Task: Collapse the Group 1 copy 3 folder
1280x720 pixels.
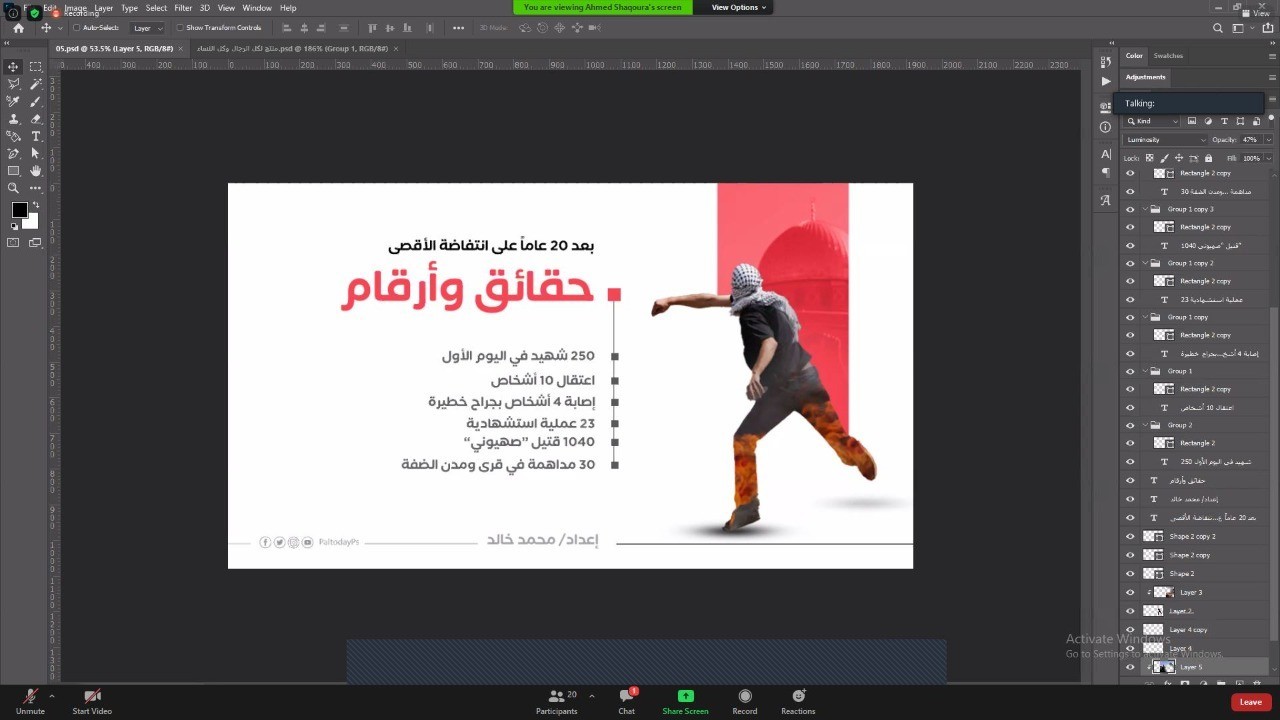Action: click(x=1145, y=209)
